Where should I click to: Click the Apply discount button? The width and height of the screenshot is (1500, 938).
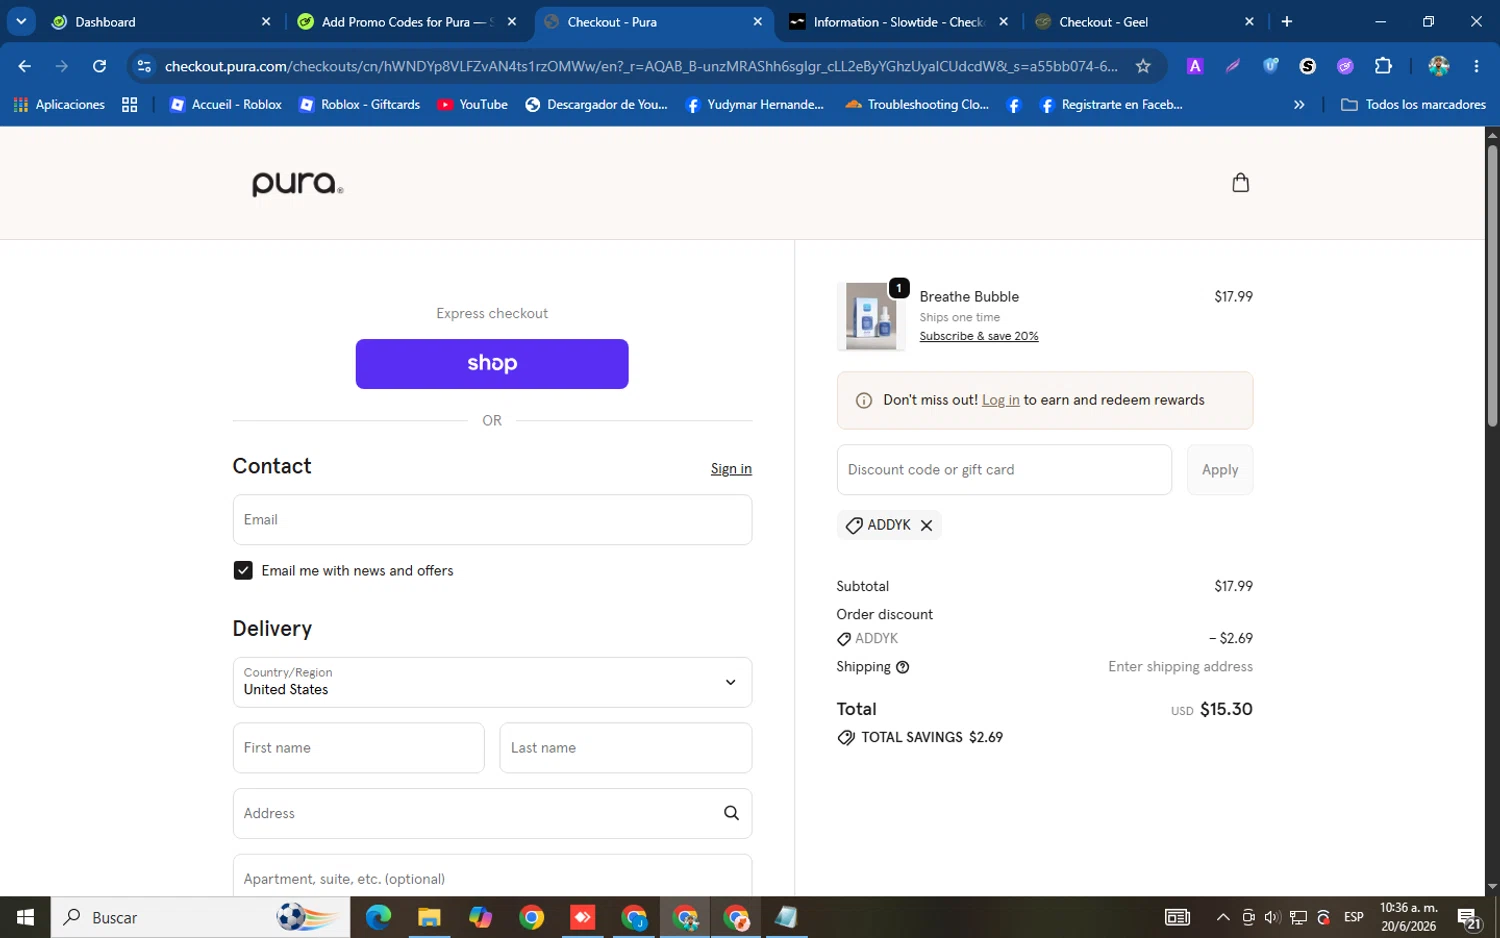(1219, 469)
